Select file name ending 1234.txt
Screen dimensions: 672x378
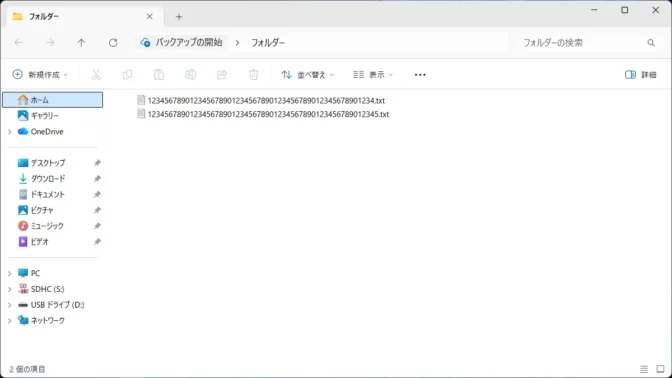pos(266,101)
